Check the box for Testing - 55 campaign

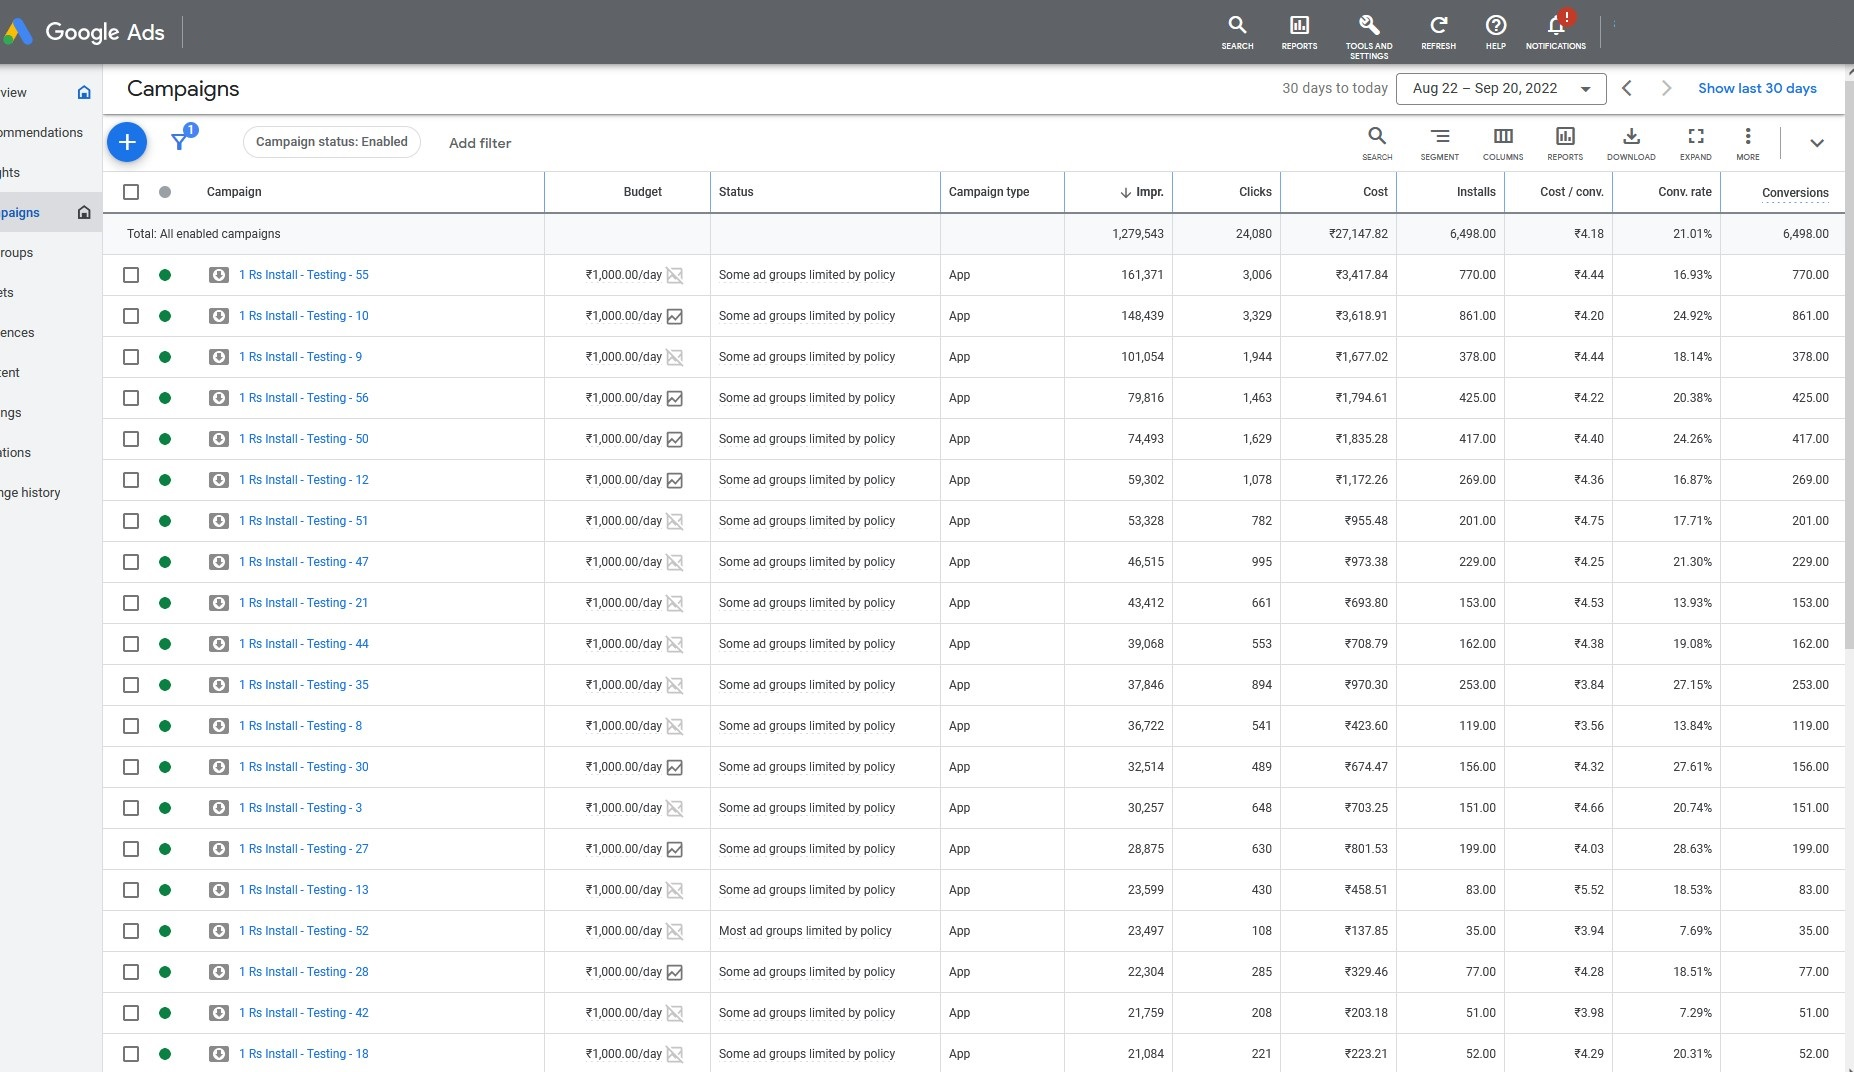pos(131,275)
